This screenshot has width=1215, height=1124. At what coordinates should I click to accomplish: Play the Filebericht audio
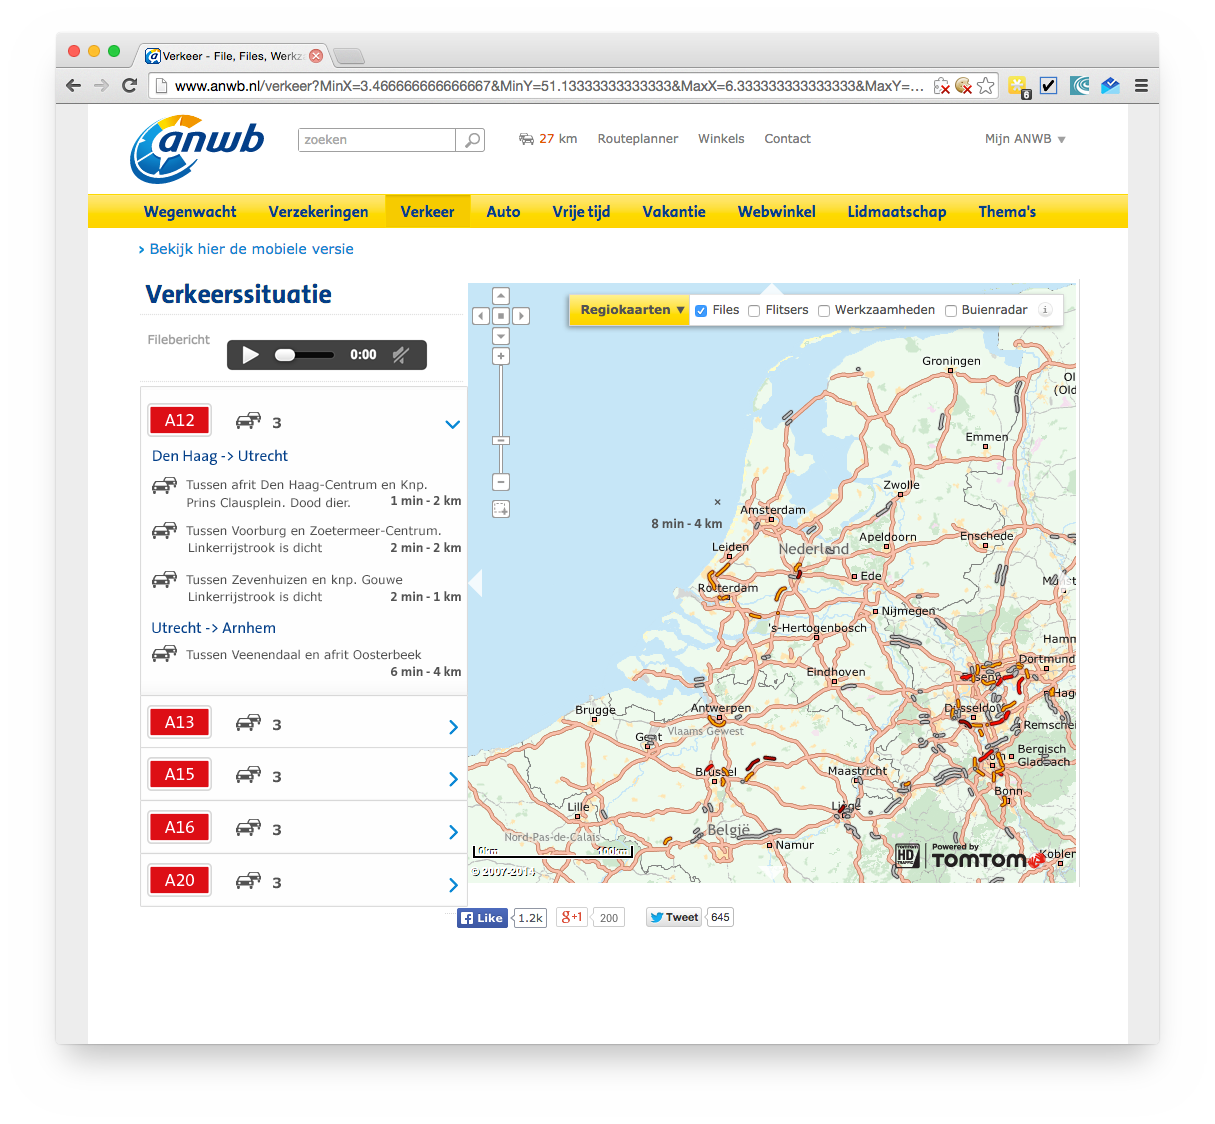click(x=249, y=354)
